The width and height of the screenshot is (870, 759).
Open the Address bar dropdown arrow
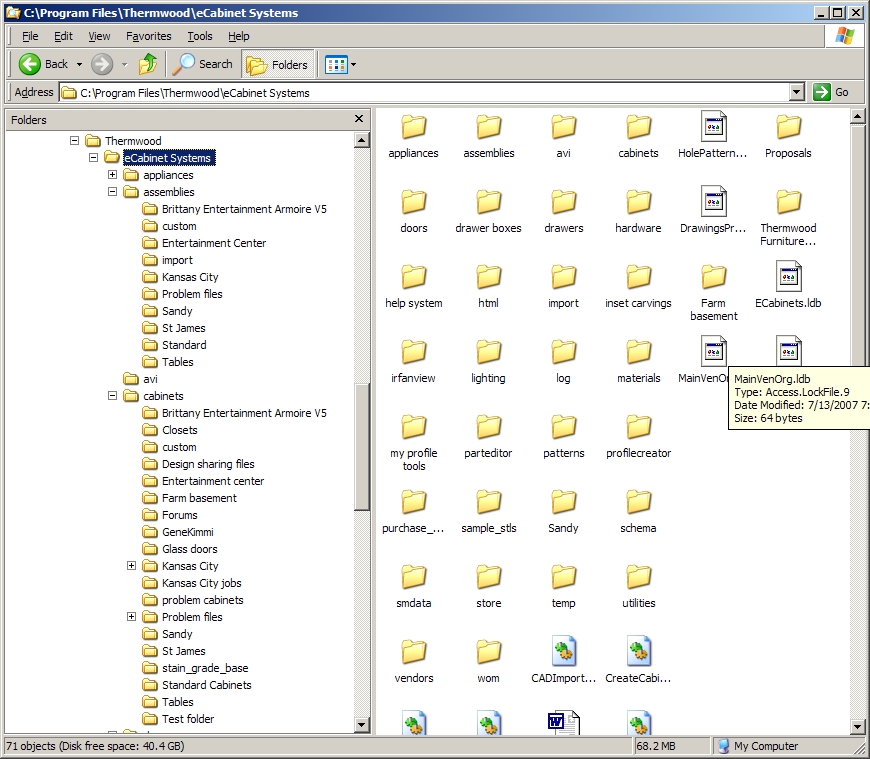(797, 92)
